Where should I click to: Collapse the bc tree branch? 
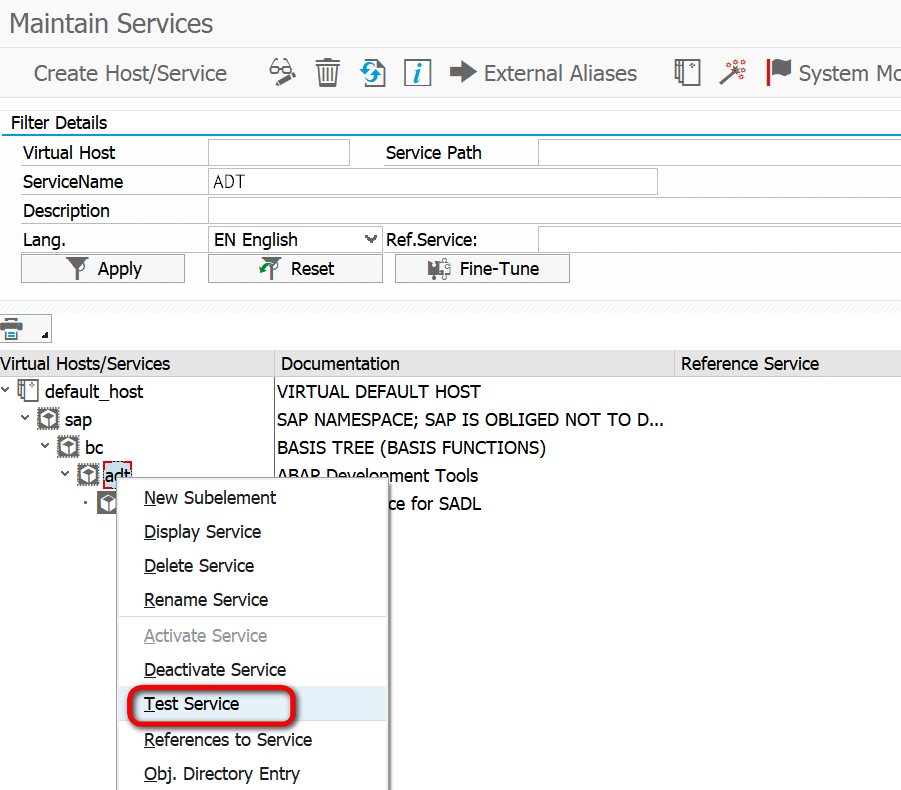[44, 446]
